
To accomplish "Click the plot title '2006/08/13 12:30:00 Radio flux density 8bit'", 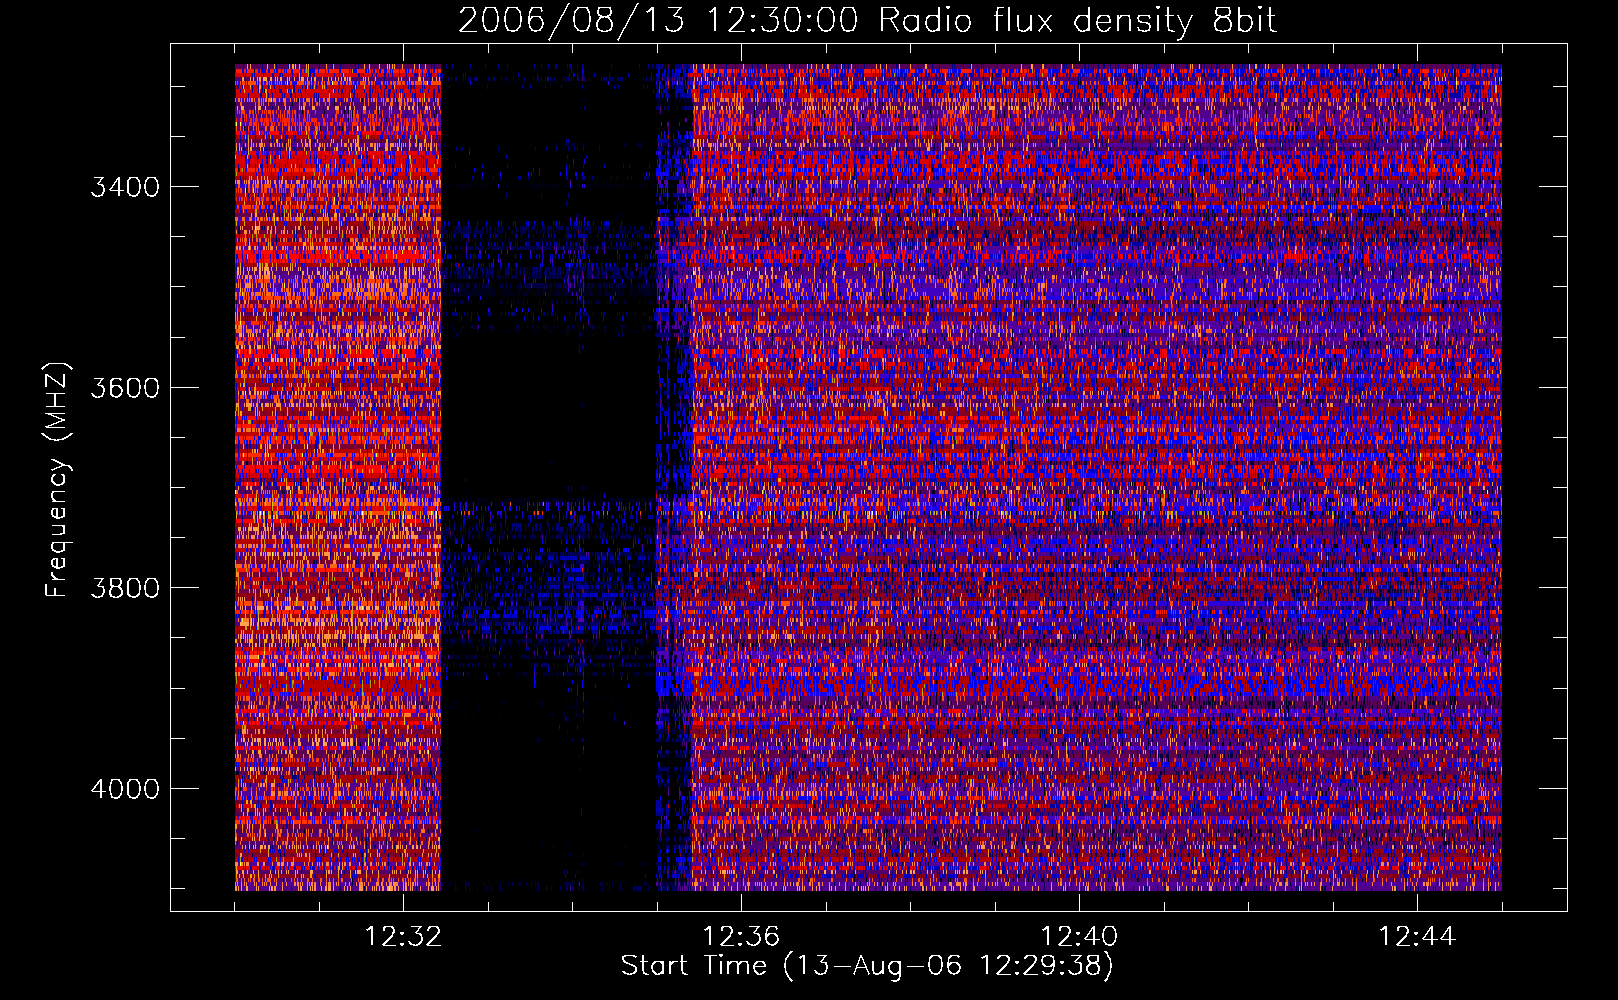I will pos(868,20).
